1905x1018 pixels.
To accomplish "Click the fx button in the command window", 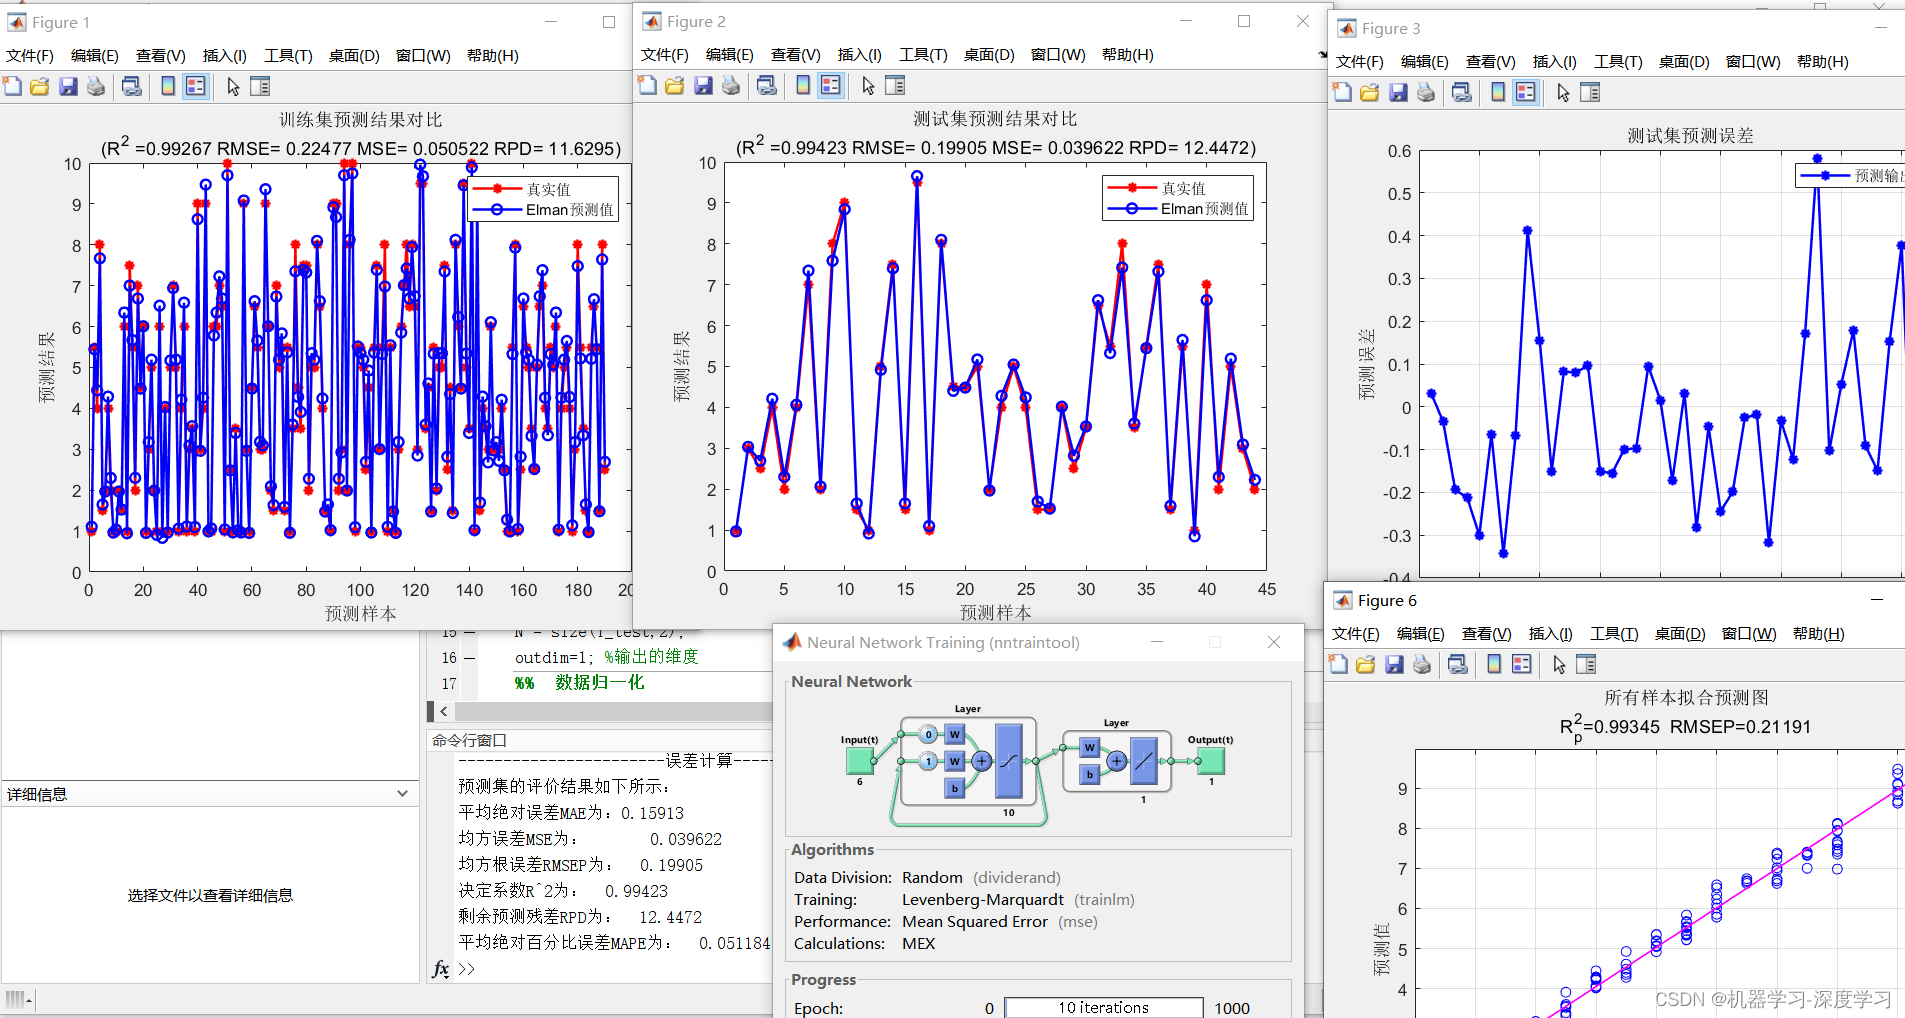I will [440, 969].
